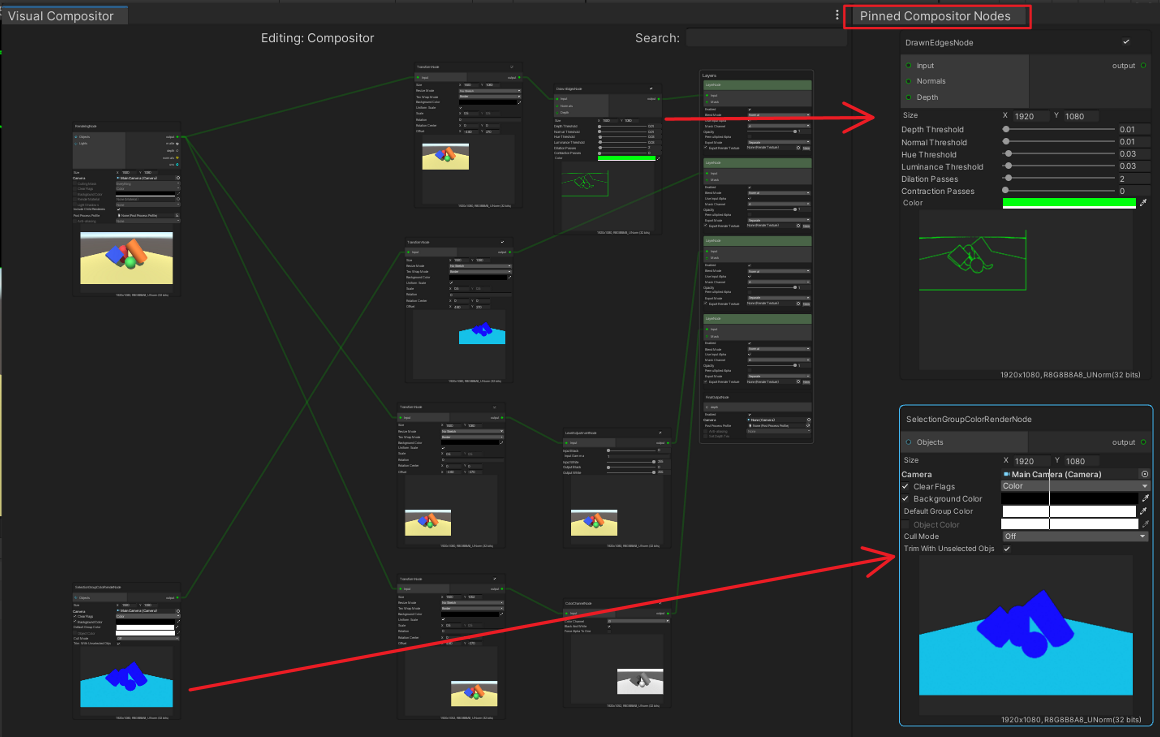Select the output port of DrawnEdgesNode
Image resolution: width=1160 pixels, height=737 pixels.
pyautogui.click(x=1144, y=65)
